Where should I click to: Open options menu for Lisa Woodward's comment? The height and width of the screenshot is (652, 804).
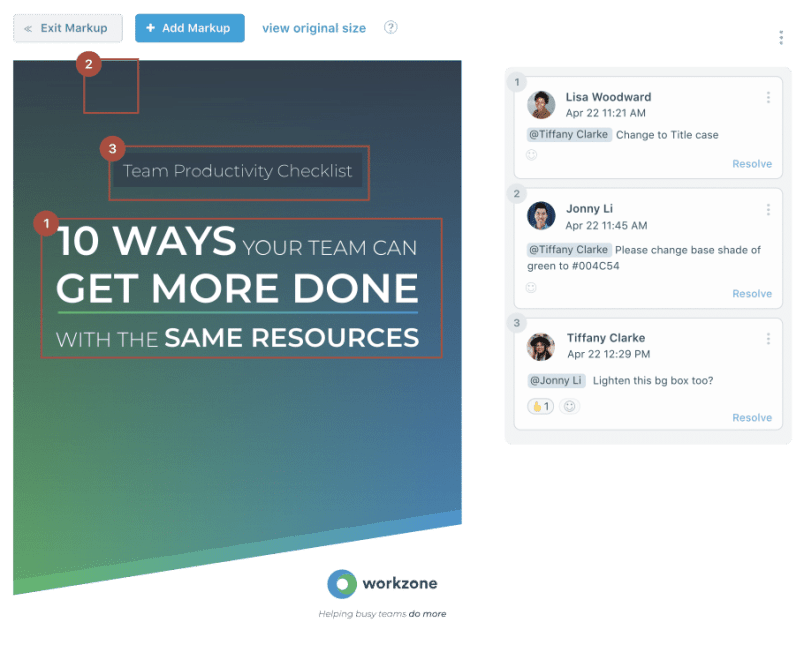point(768,98)
